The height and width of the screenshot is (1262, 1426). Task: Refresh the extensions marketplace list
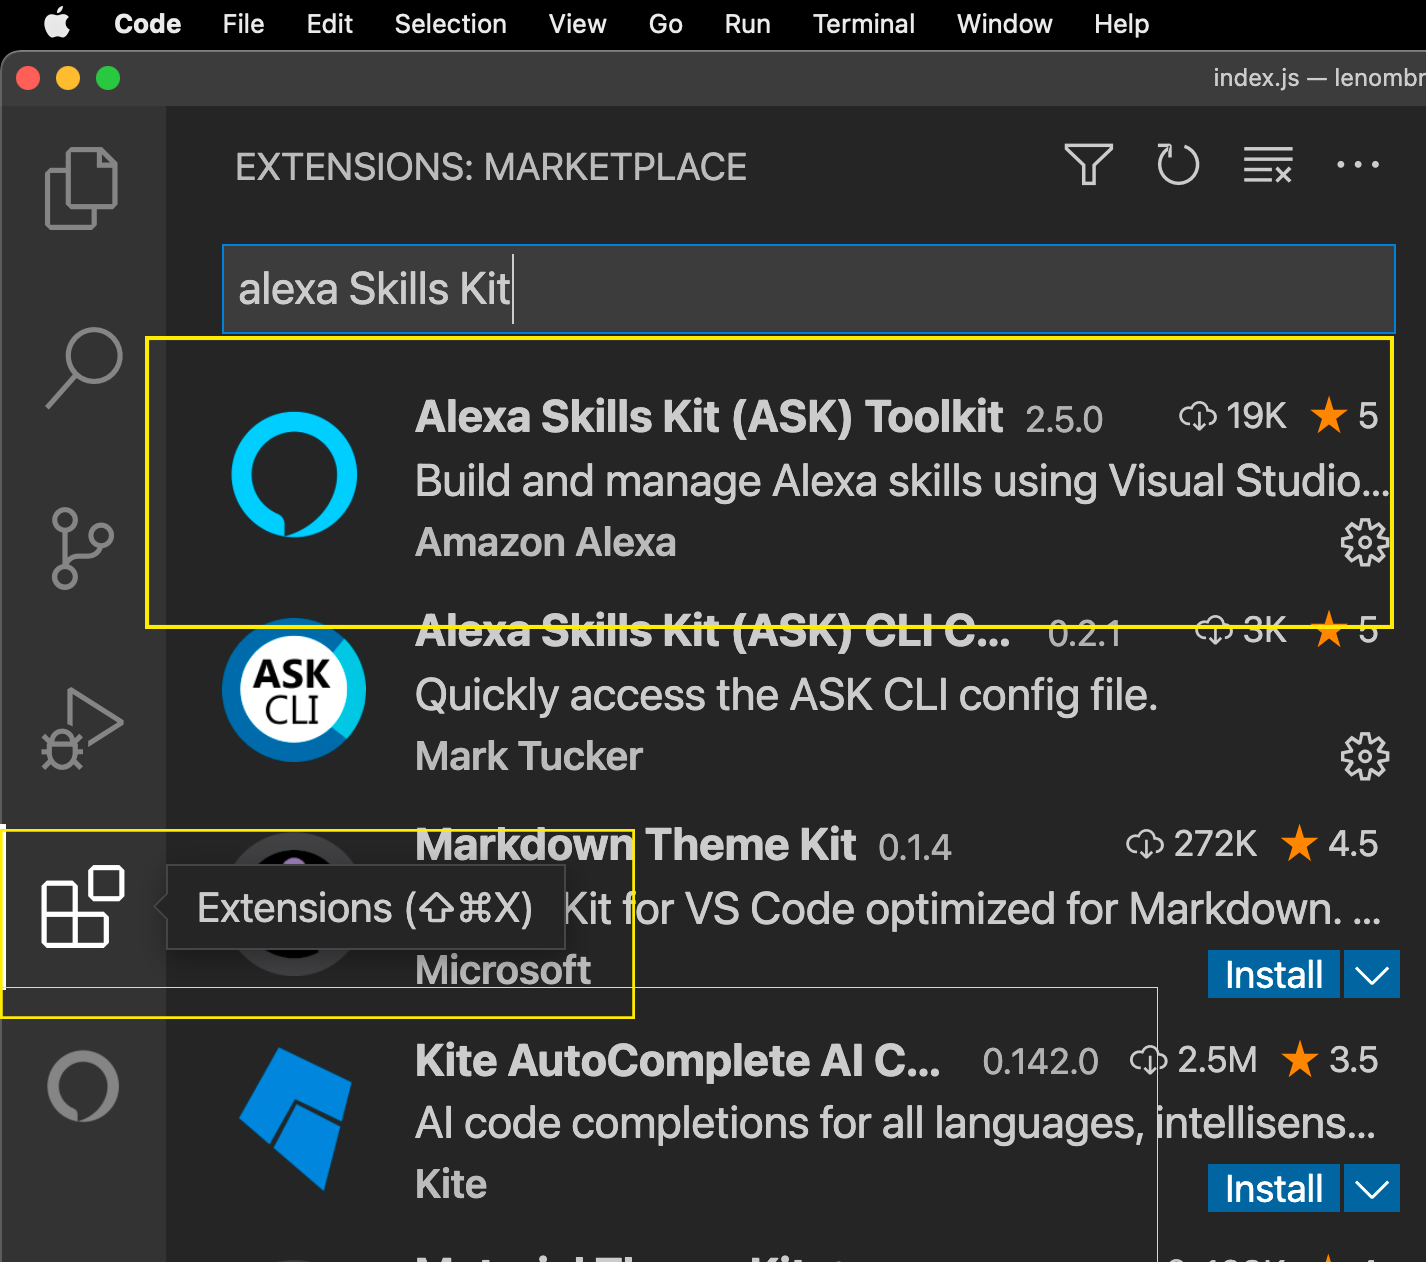point(1178,165)
